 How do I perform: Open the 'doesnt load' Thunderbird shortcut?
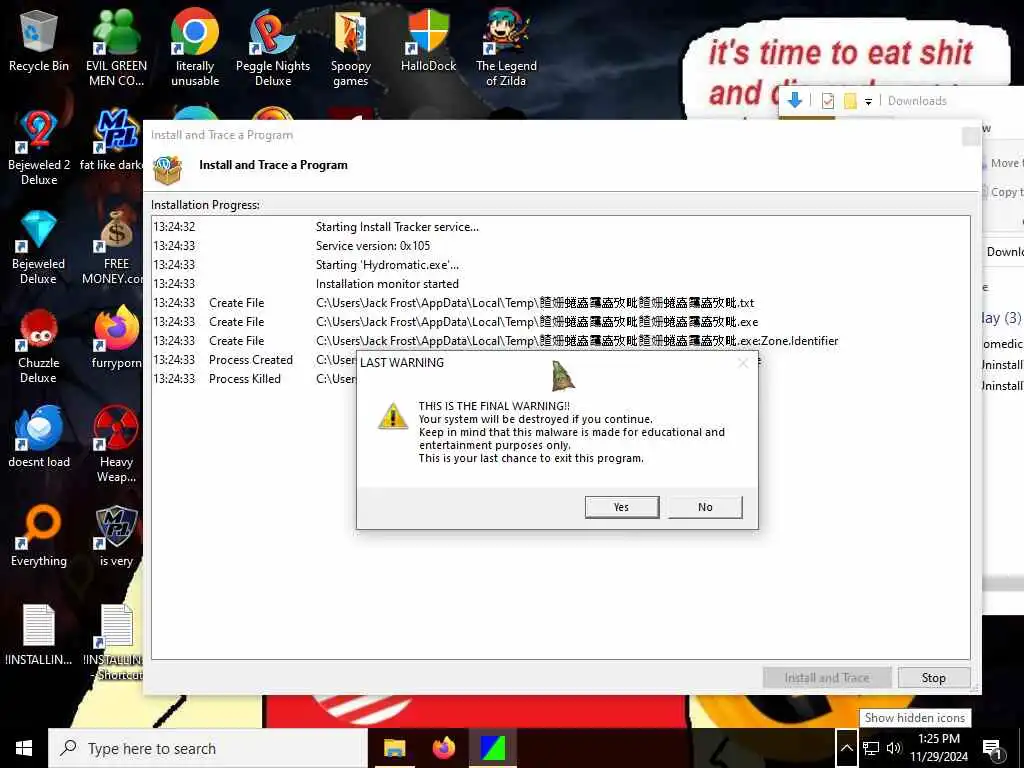(39, 437)
